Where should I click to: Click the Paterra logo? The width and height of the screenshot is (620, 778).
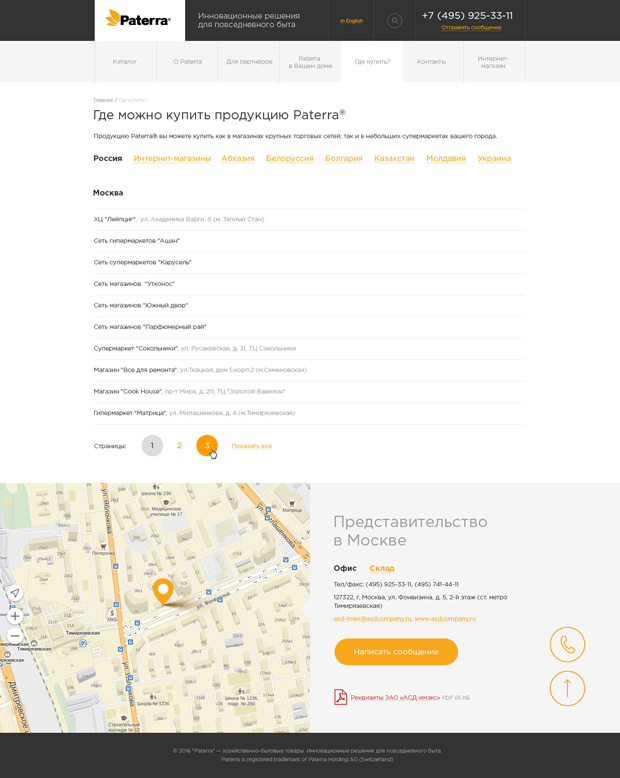[x=138, y=20]
